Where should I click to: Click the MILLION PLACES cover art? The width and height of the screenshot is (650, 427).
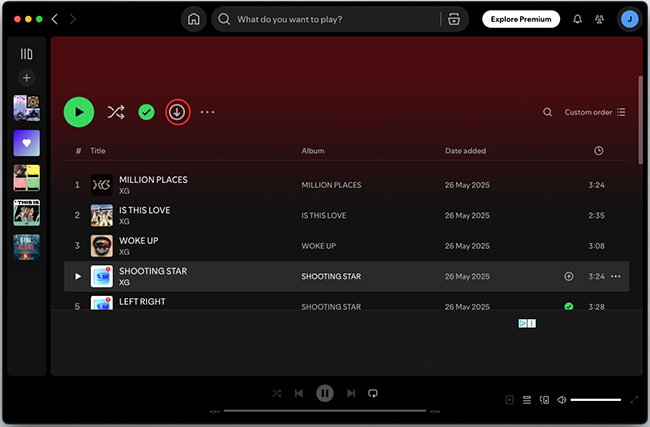click(102, 185)
